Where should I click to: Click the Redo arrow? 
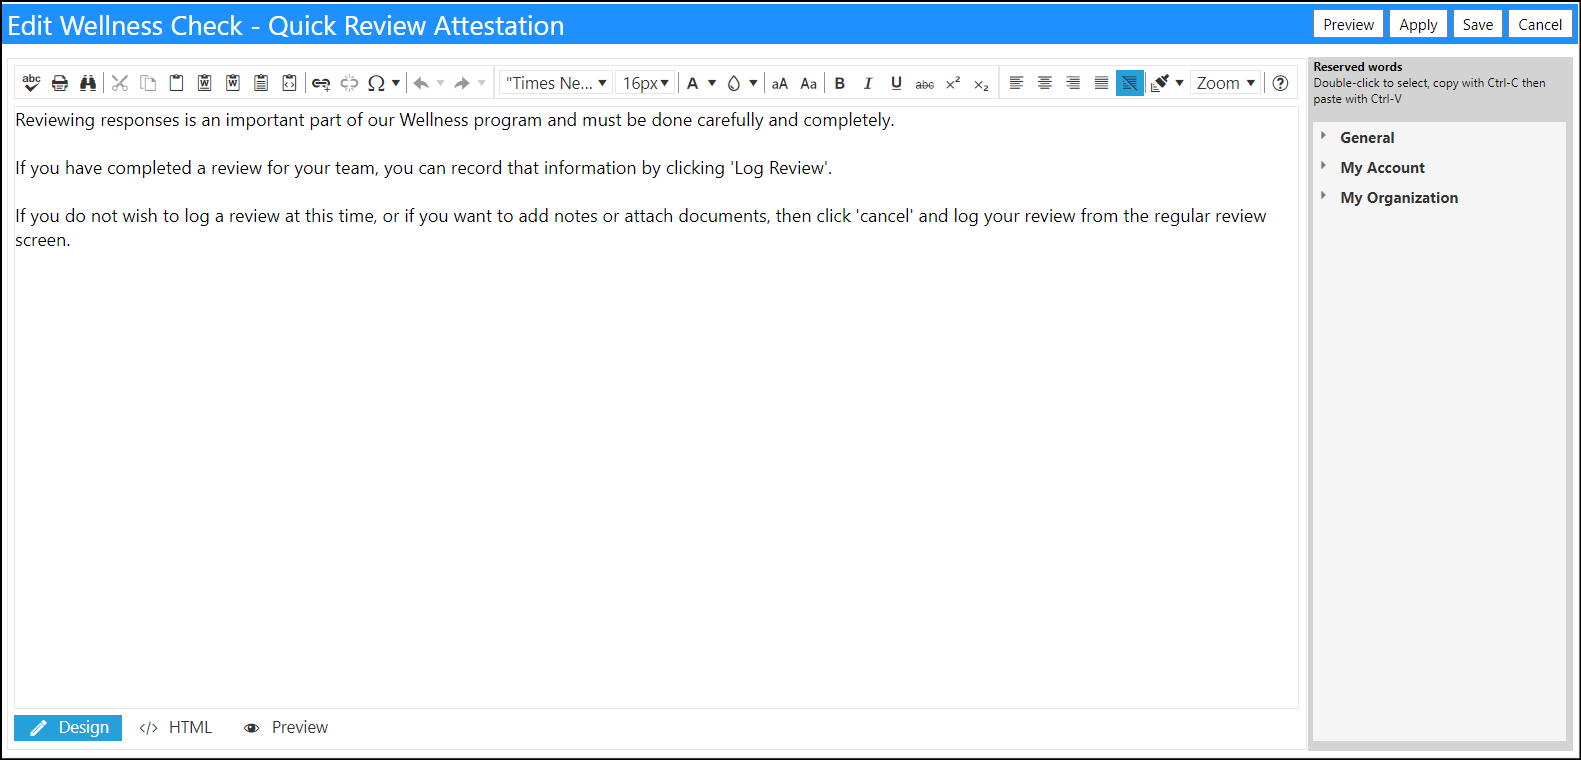coord(462,83)
